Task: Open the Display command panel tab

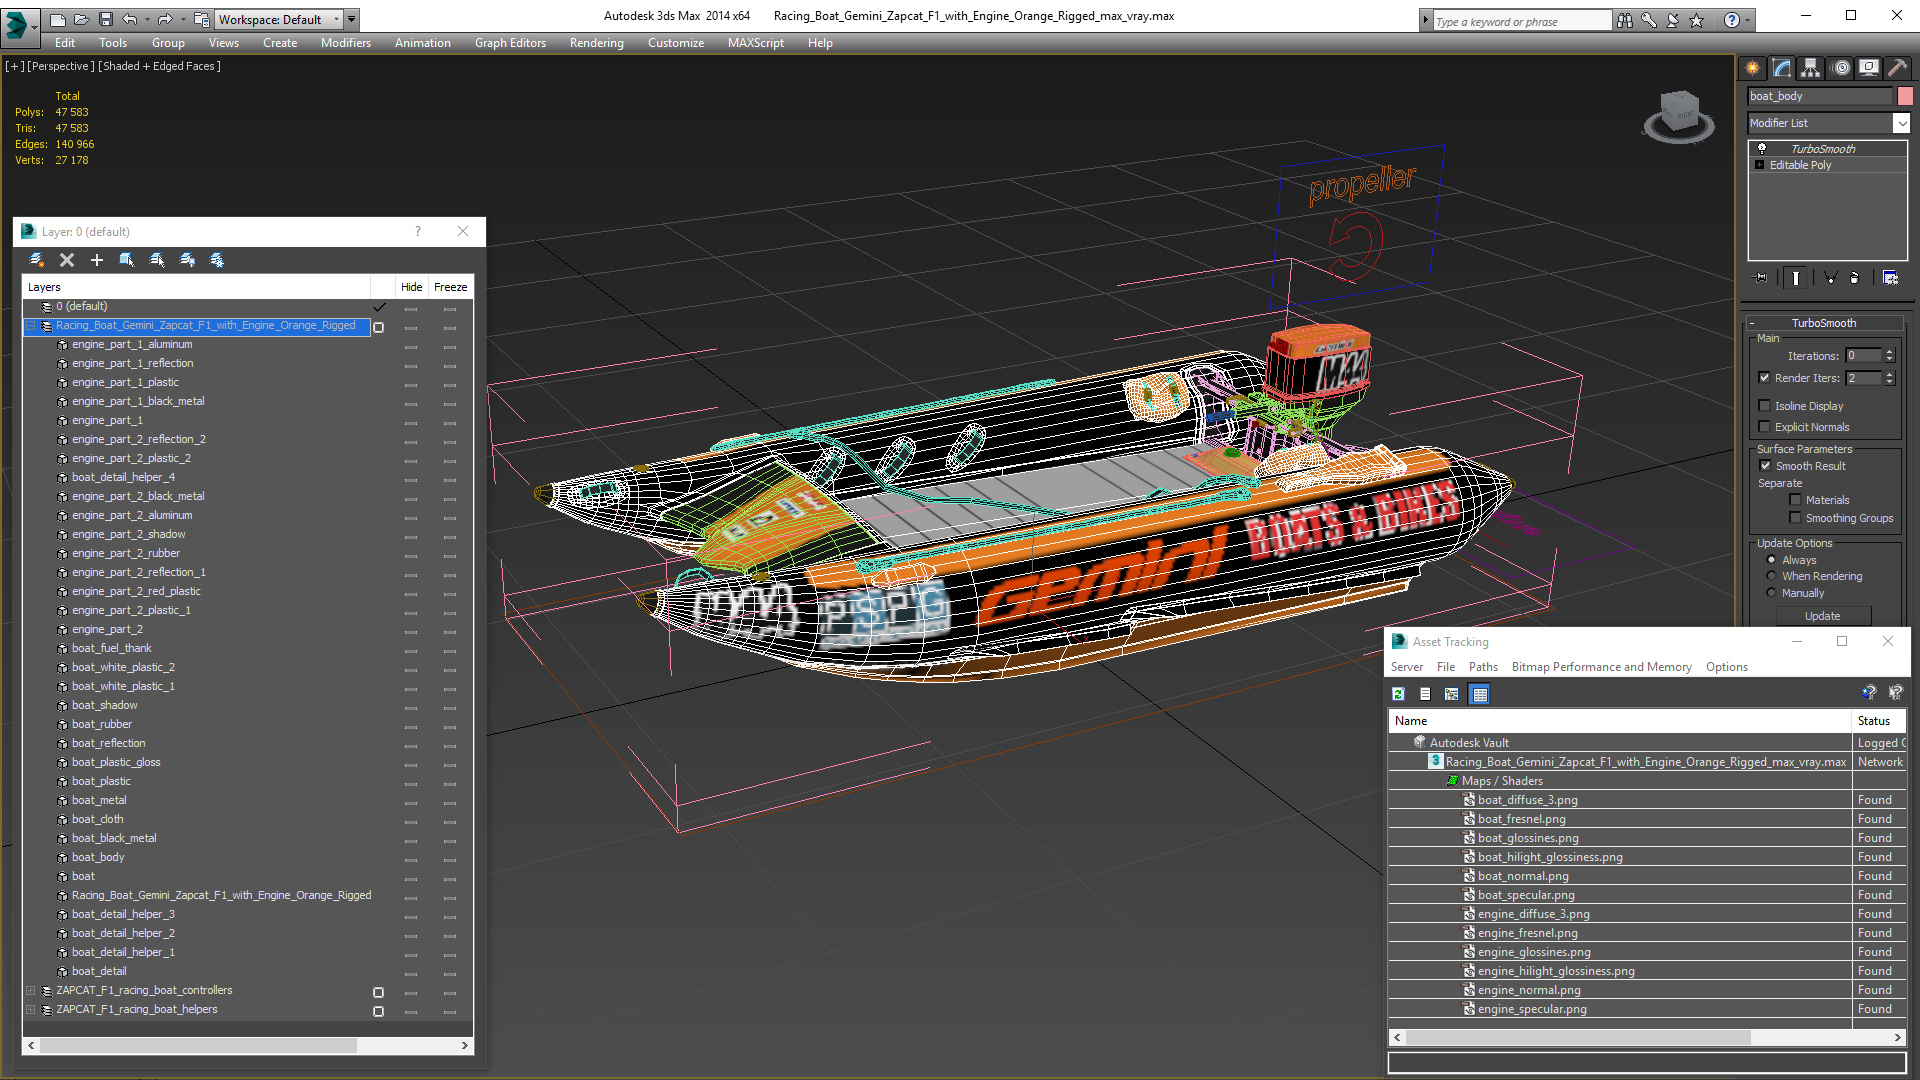Action: tap(1869, 68)
